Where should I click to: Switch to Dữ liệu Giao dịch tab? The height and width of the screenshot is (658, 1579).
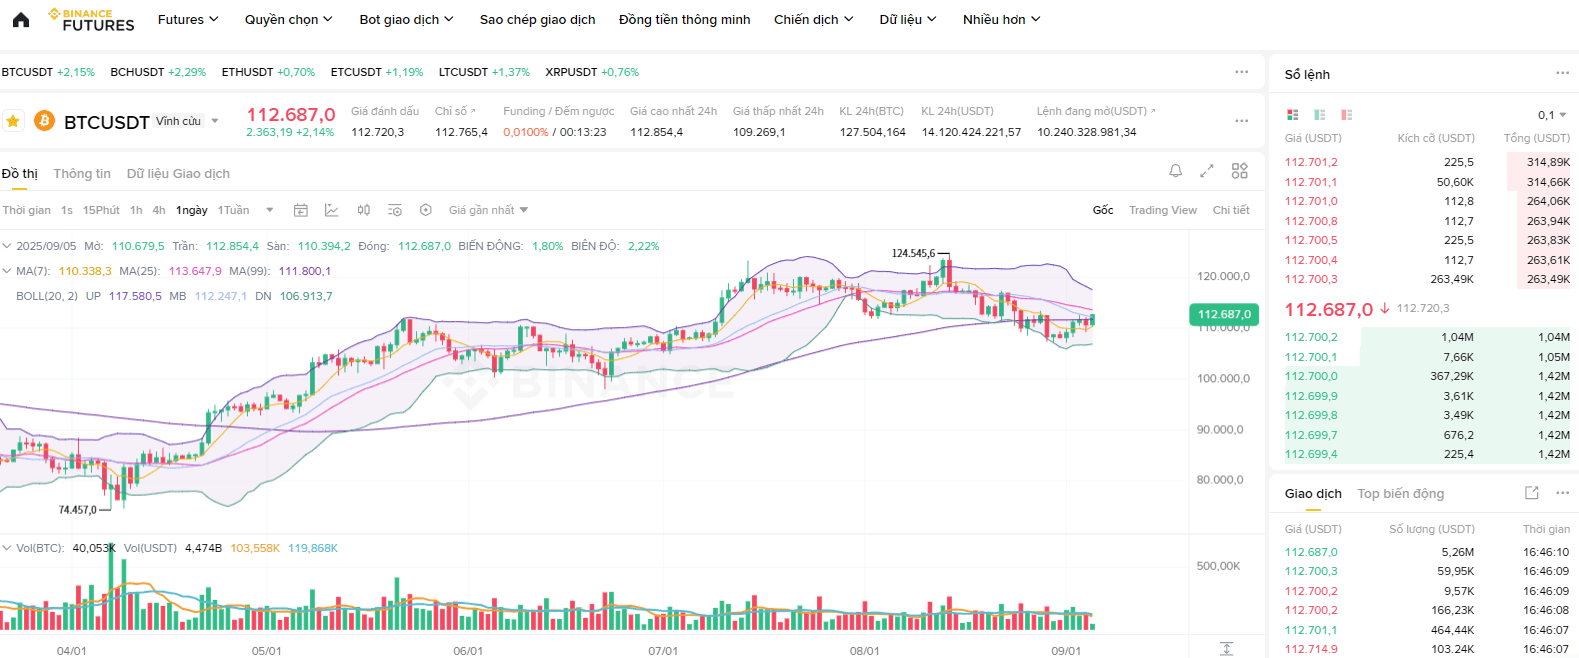click(x=178, y=173)
